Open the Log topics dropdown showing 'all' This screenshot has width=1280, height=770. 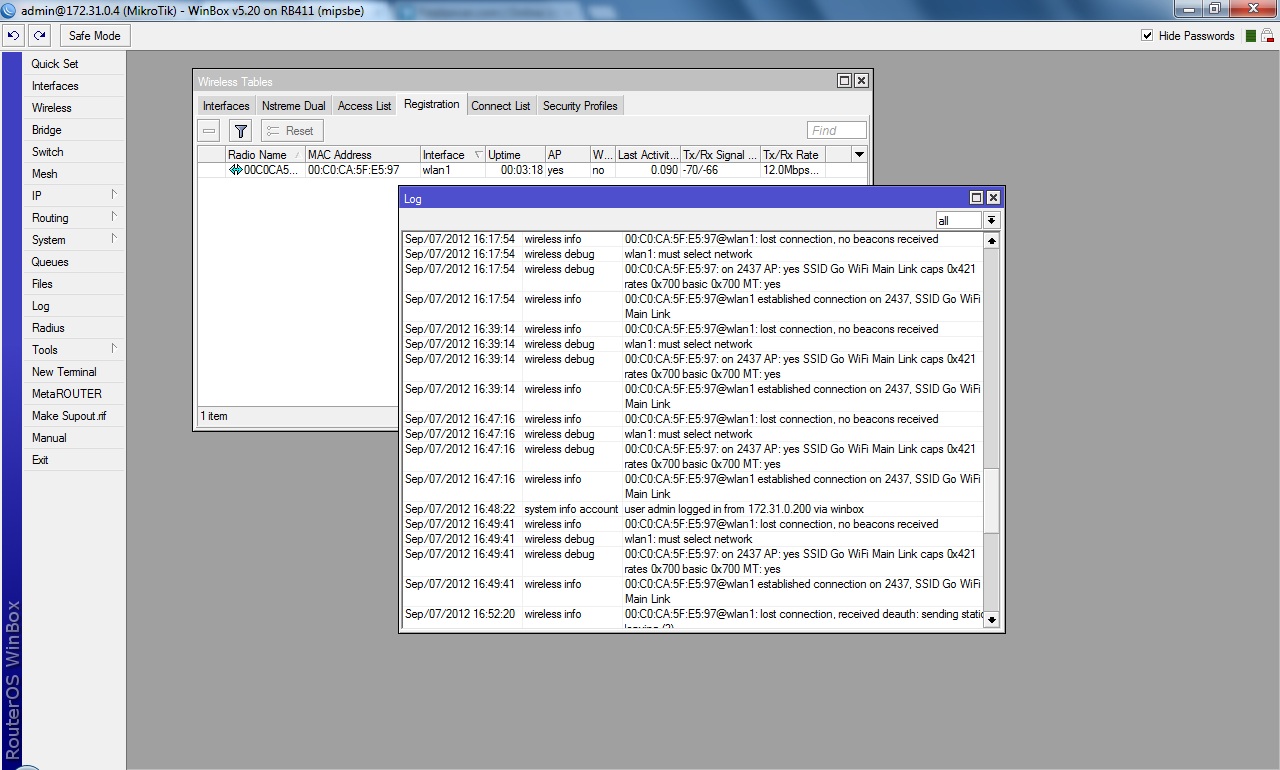[991, 220]
